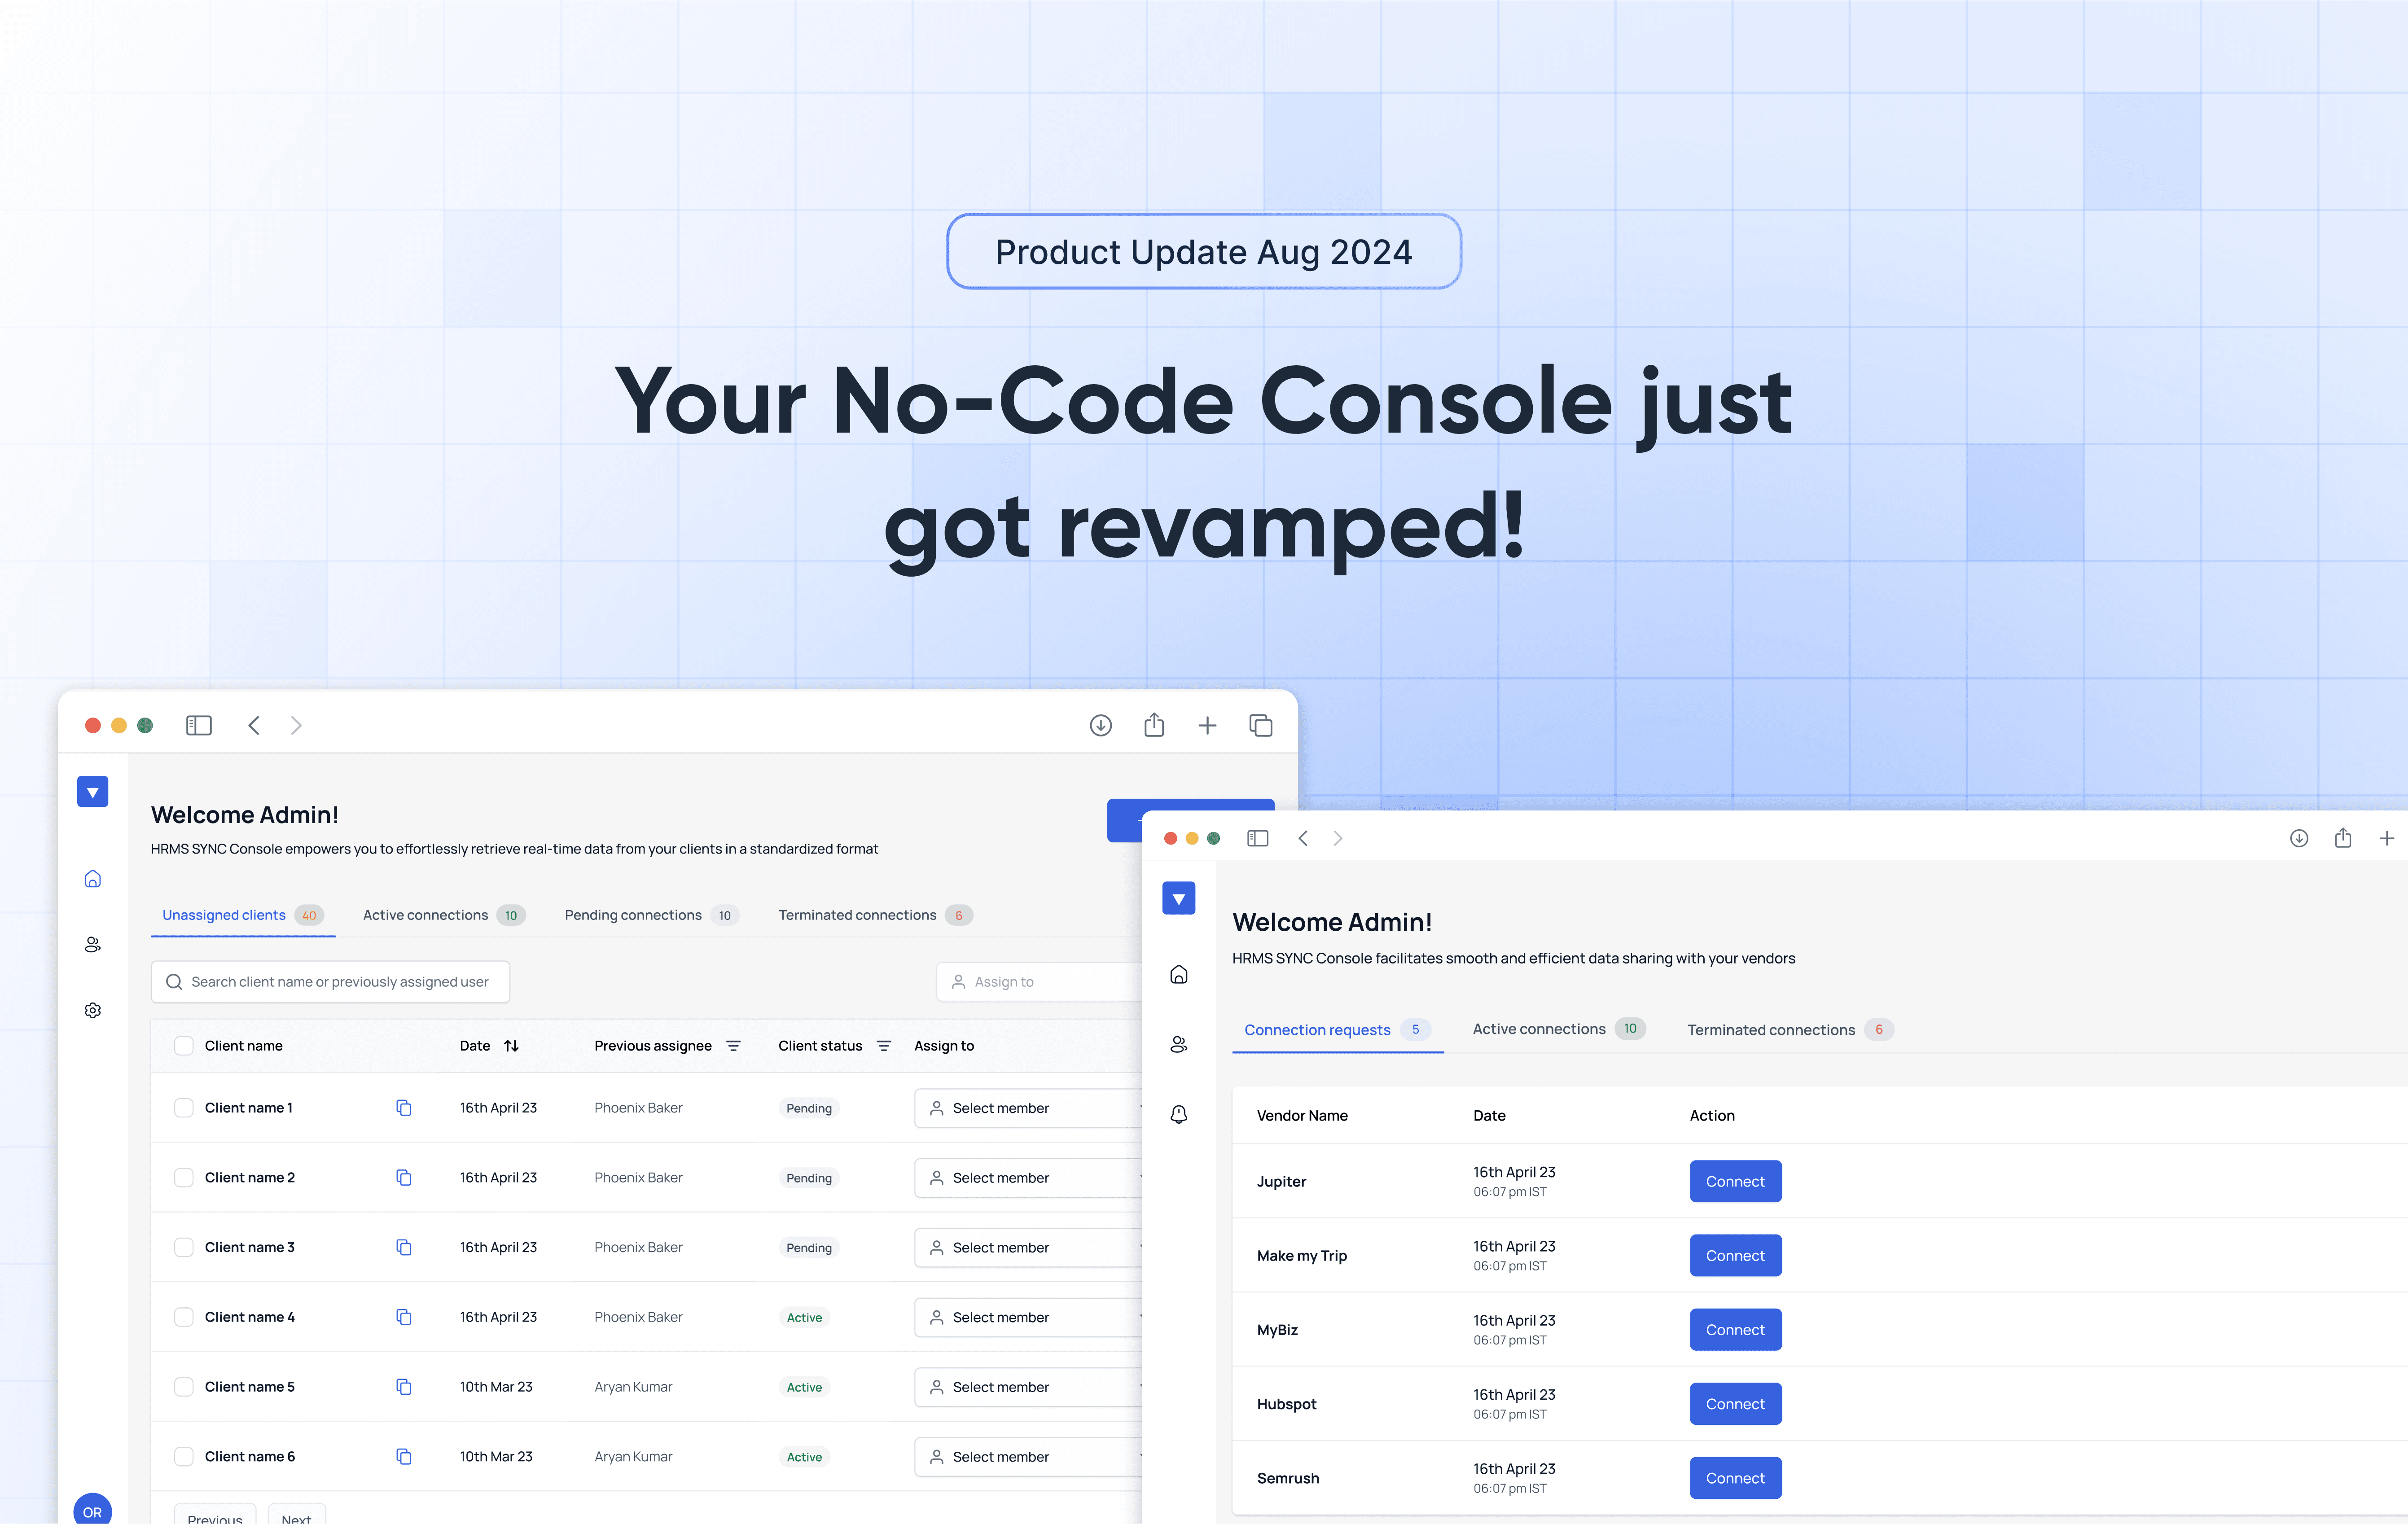
Task: Check the Client name 1 checkbox
Action: [184, 1107]
